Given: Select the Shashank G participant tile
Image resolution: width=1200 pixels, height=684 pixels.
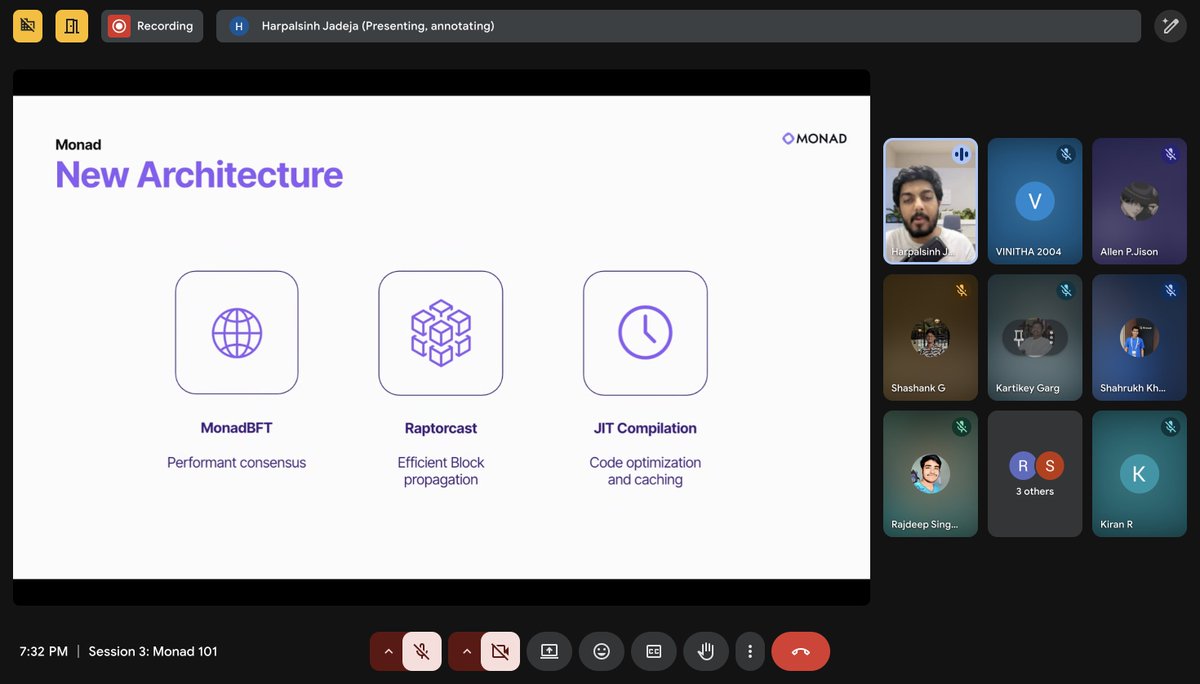Looking at the screenshot, I should (x=930, y=338).
